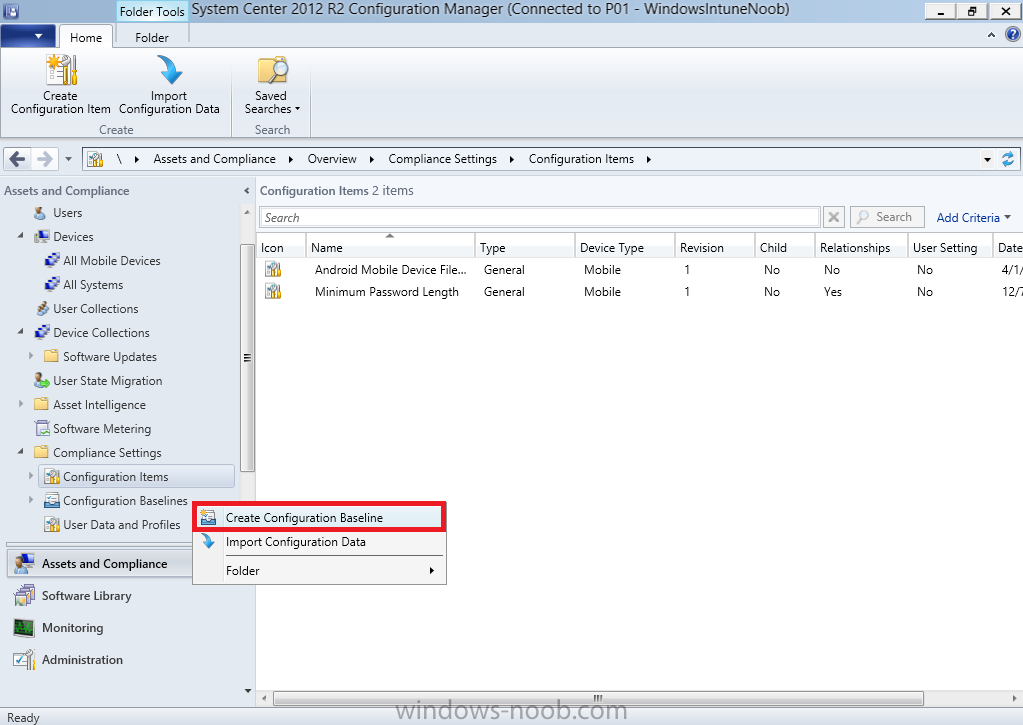1023x725 pixels.
Task: Collapse the Assets and Compliance navigation pane
Action: [247, 191]
